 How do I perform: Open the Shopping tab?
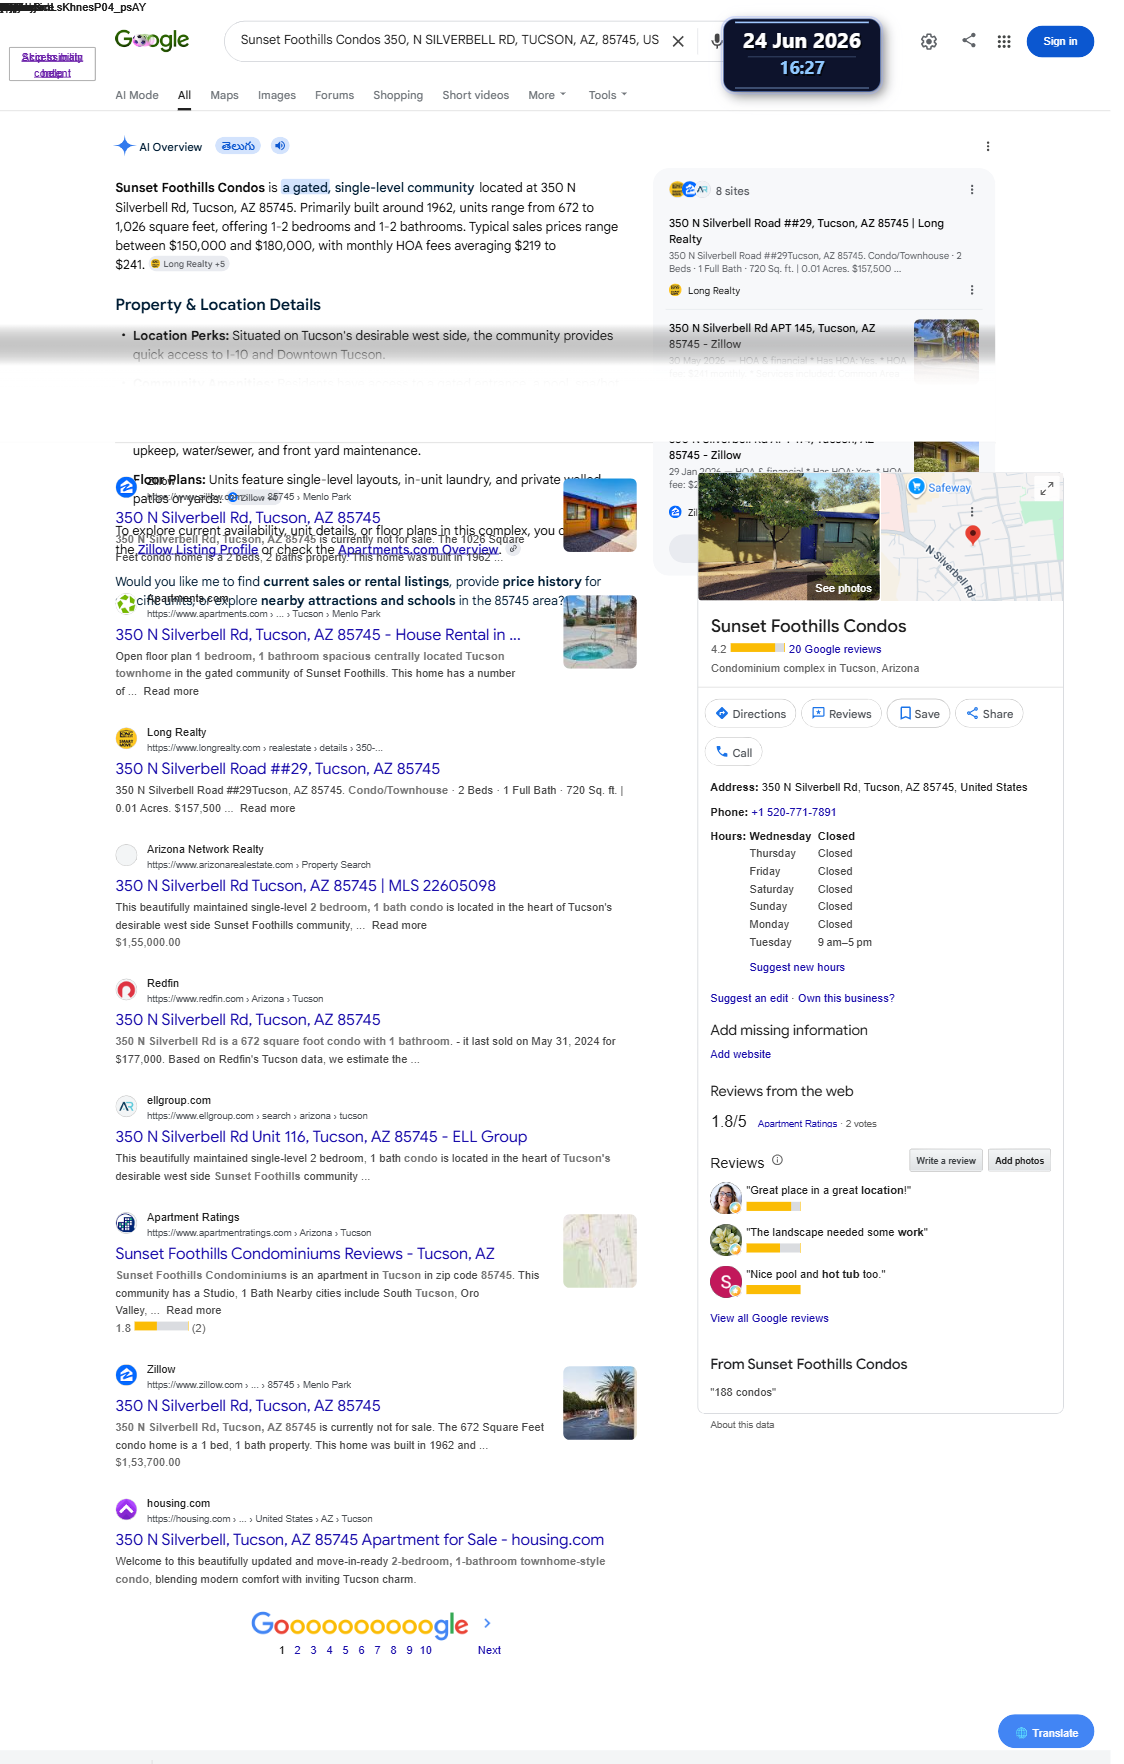point(398,95)
